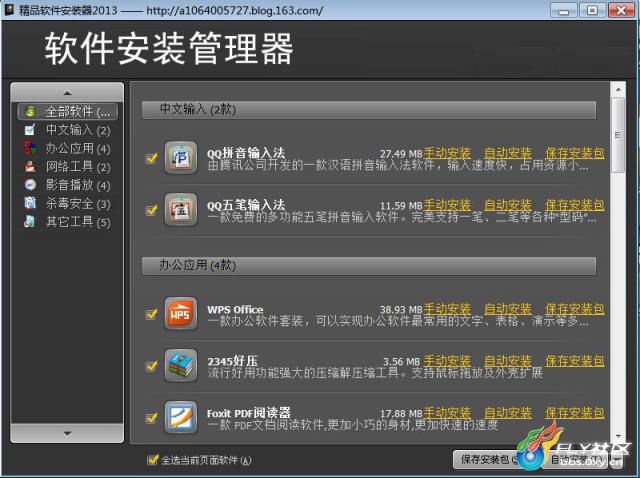Click 手动安装 for 2345好压
Viewport: 640px width, 478px height.
pyautogui.click(x=447, y=361)
